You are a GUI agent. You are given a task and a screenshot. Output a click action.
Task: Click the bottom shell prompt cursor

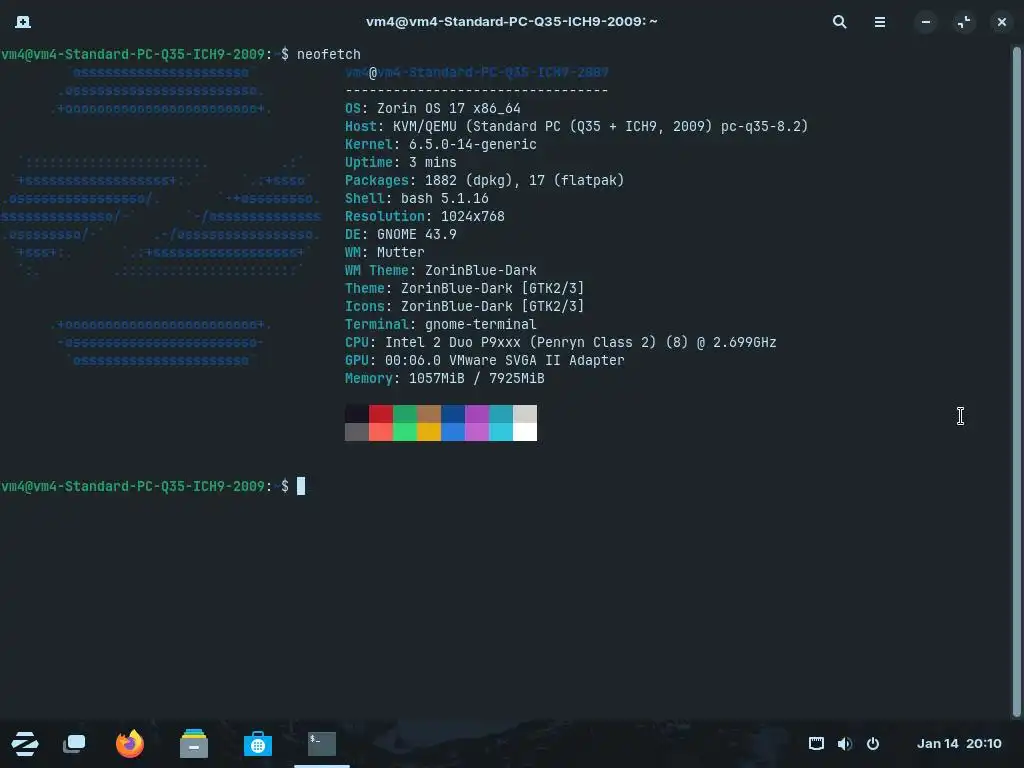(301, 486)
